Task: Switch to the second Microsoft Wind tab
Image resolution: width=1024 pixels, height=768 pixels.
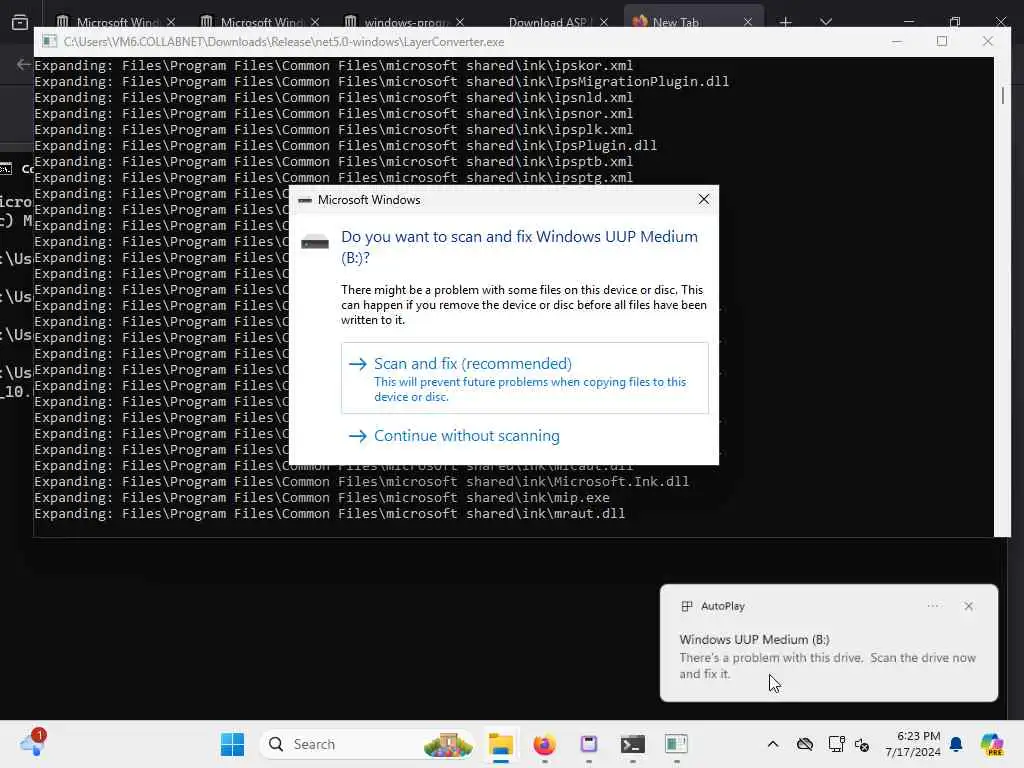Action: (x=261, y=22)
